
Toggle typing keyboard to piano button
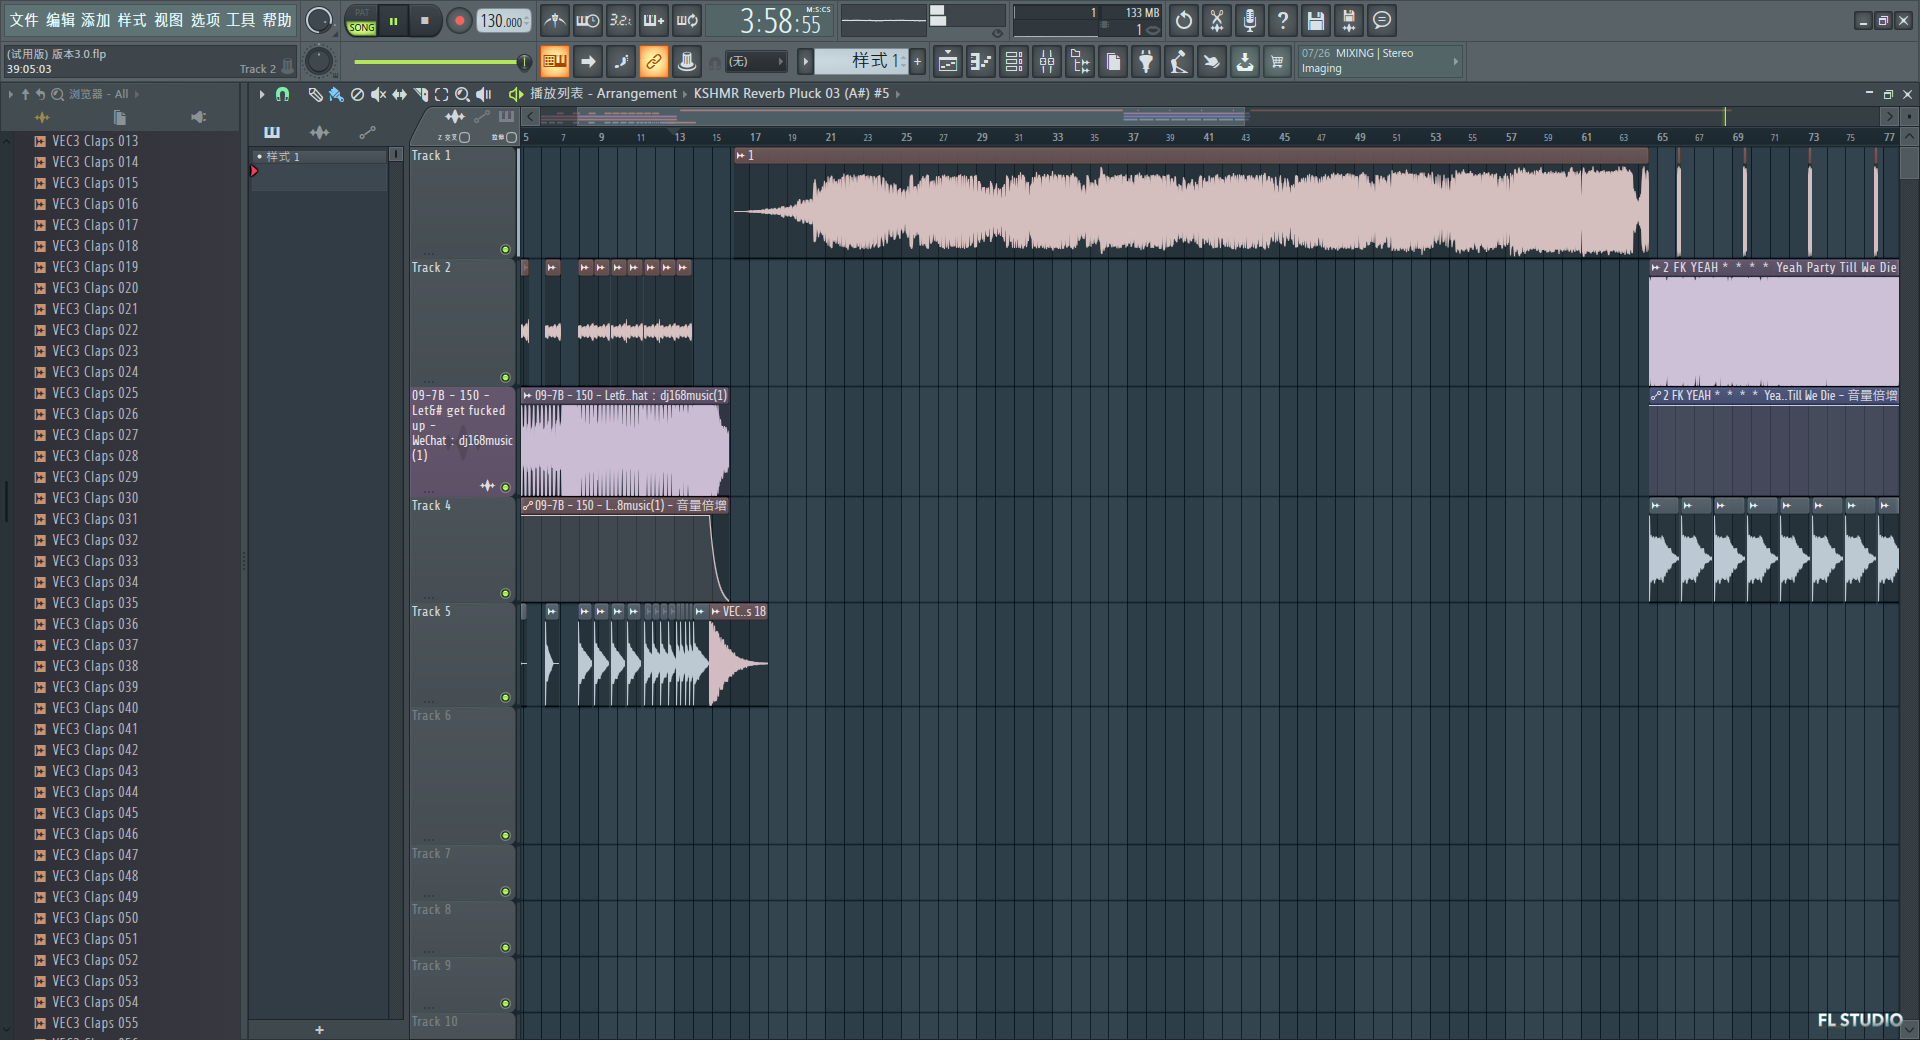tap(554, 62)
